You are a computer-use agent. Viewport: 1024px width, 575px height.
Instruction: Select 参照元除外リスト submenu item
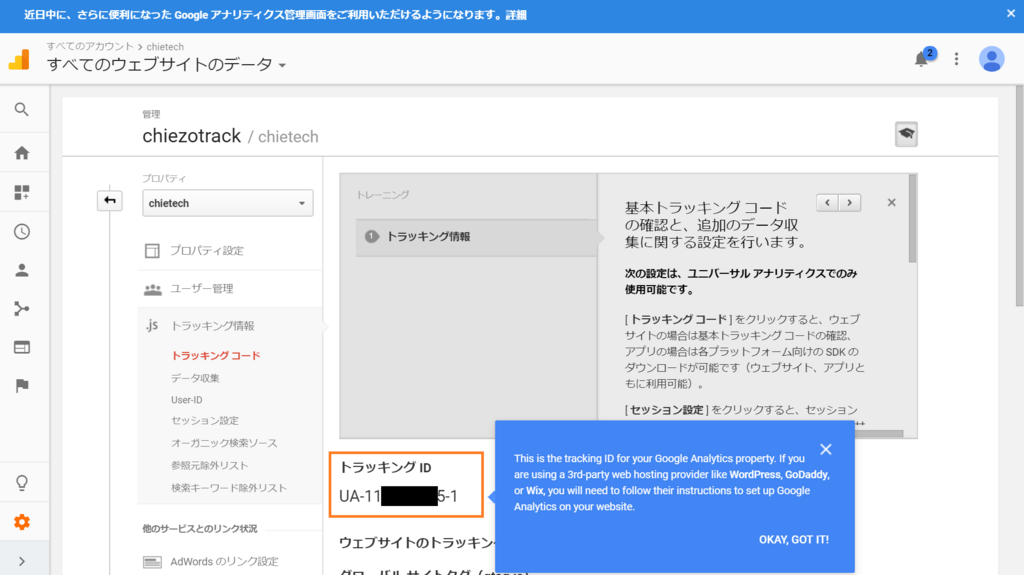point(210,465)
